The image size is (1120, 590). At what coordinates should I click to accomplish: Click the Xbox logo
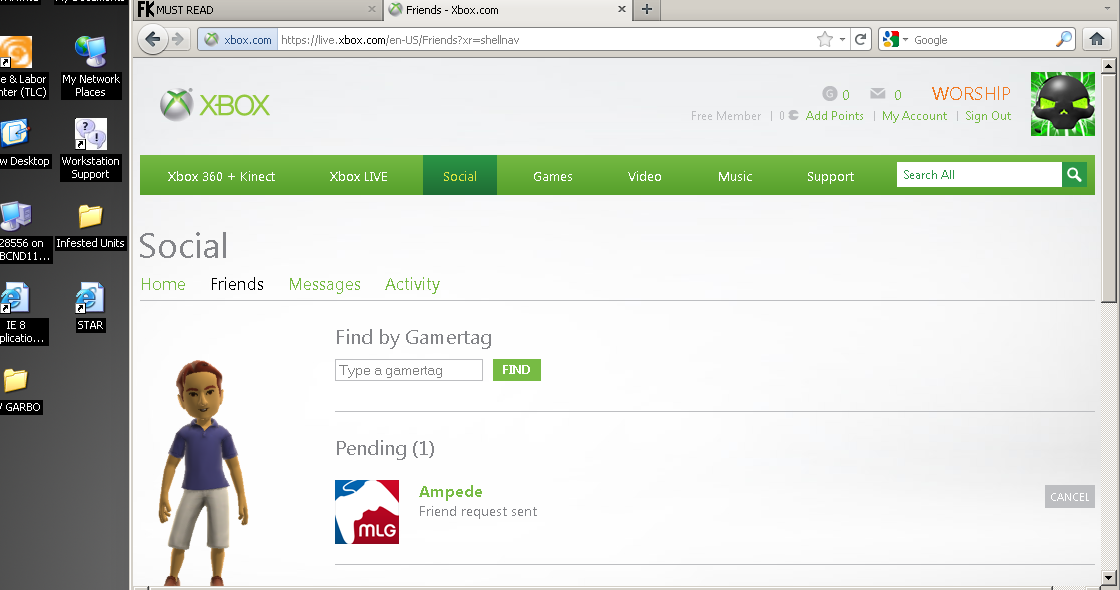[x=215, y=104]
